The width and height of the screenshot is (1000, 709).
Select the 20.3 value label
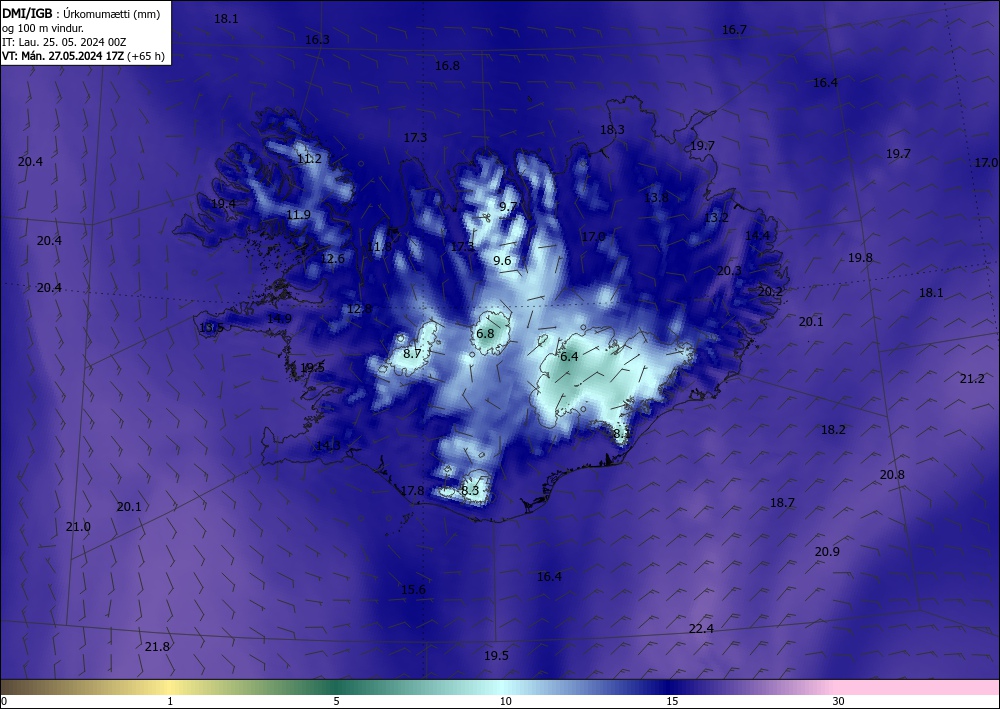coord(729,271)
